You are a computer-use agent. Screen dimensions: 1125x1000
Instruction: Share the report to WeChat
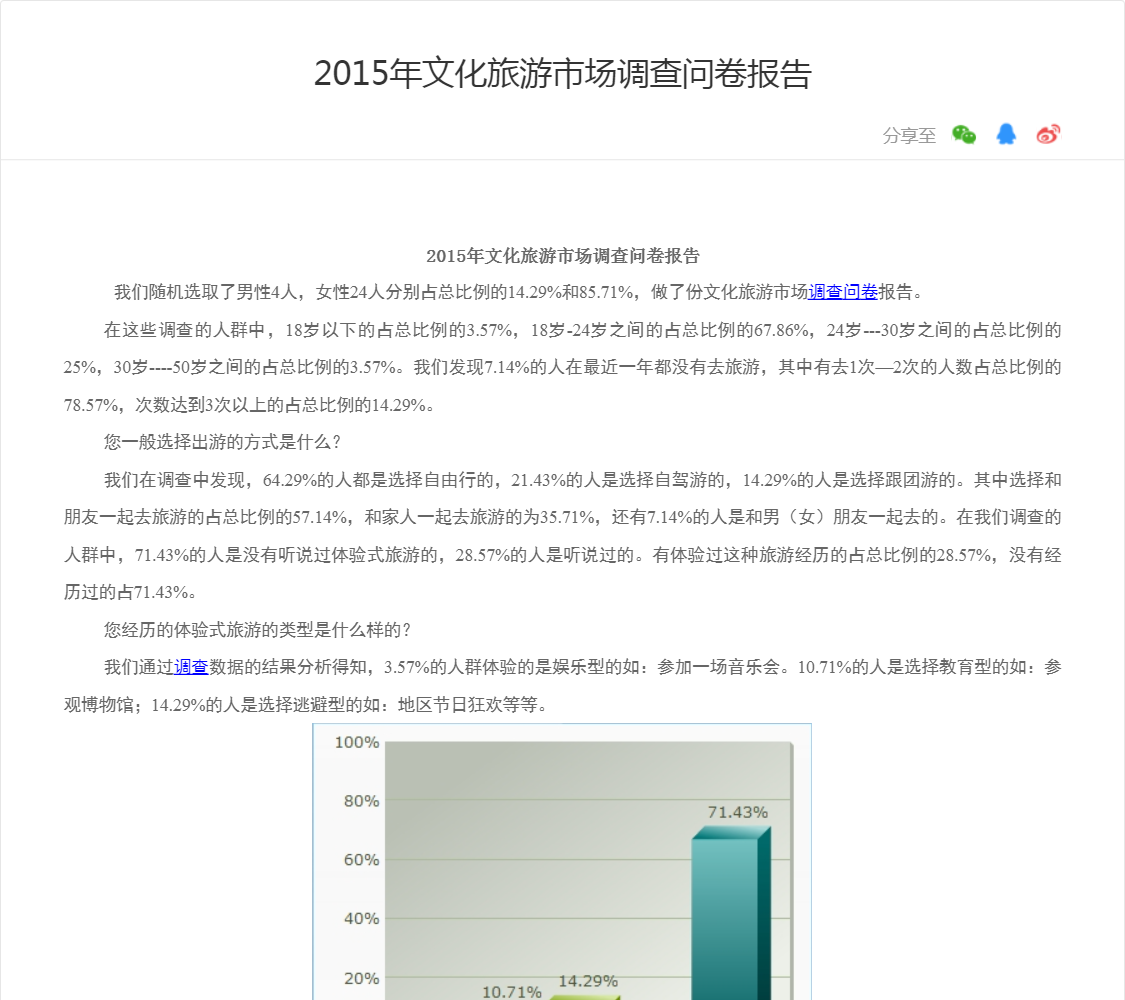(x=964, y=135)
